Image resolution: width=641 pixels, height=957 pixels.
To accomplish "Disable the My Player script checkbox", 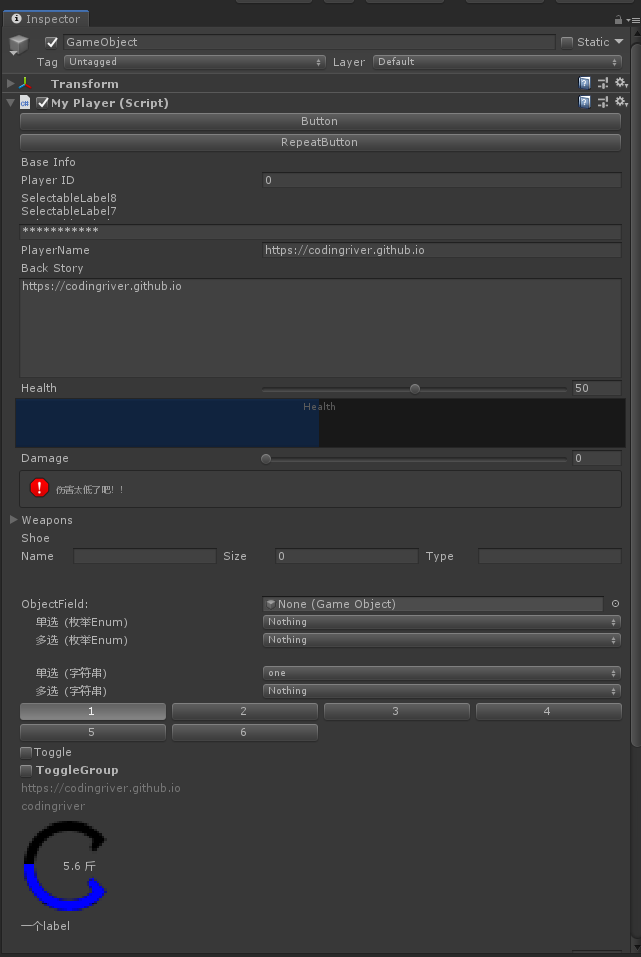I will pyautogui.click(x=42, y=103).
